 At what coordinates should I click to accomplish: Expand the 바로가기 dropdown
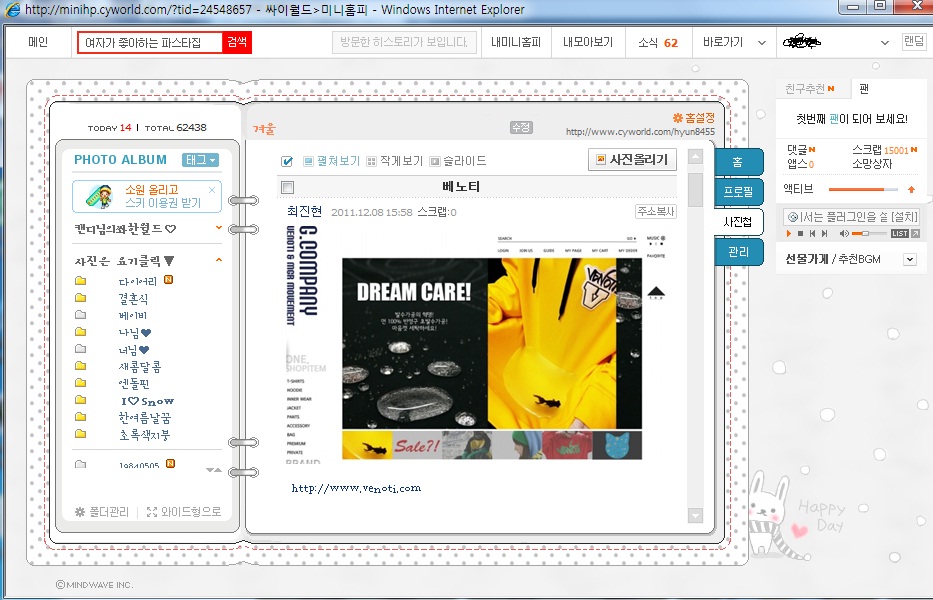point(762,43)
